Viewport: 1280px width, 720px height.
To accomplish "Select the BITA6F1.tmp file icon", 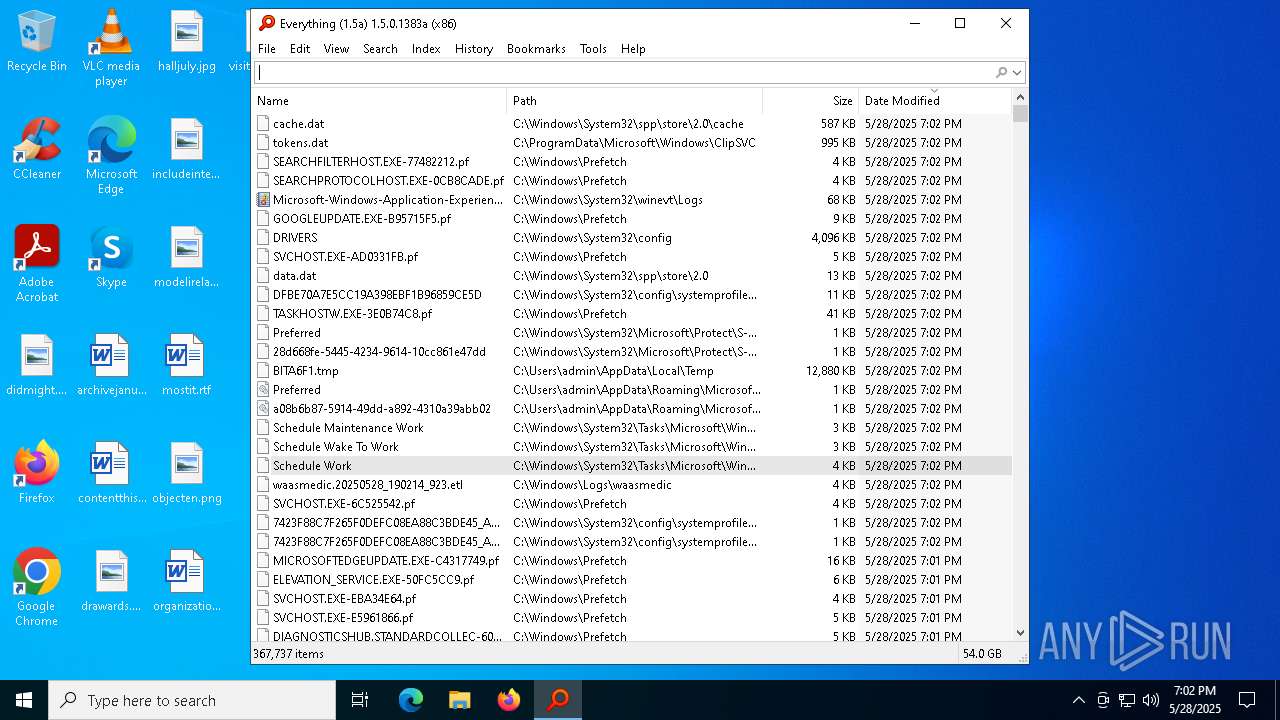I will (263, 371).
